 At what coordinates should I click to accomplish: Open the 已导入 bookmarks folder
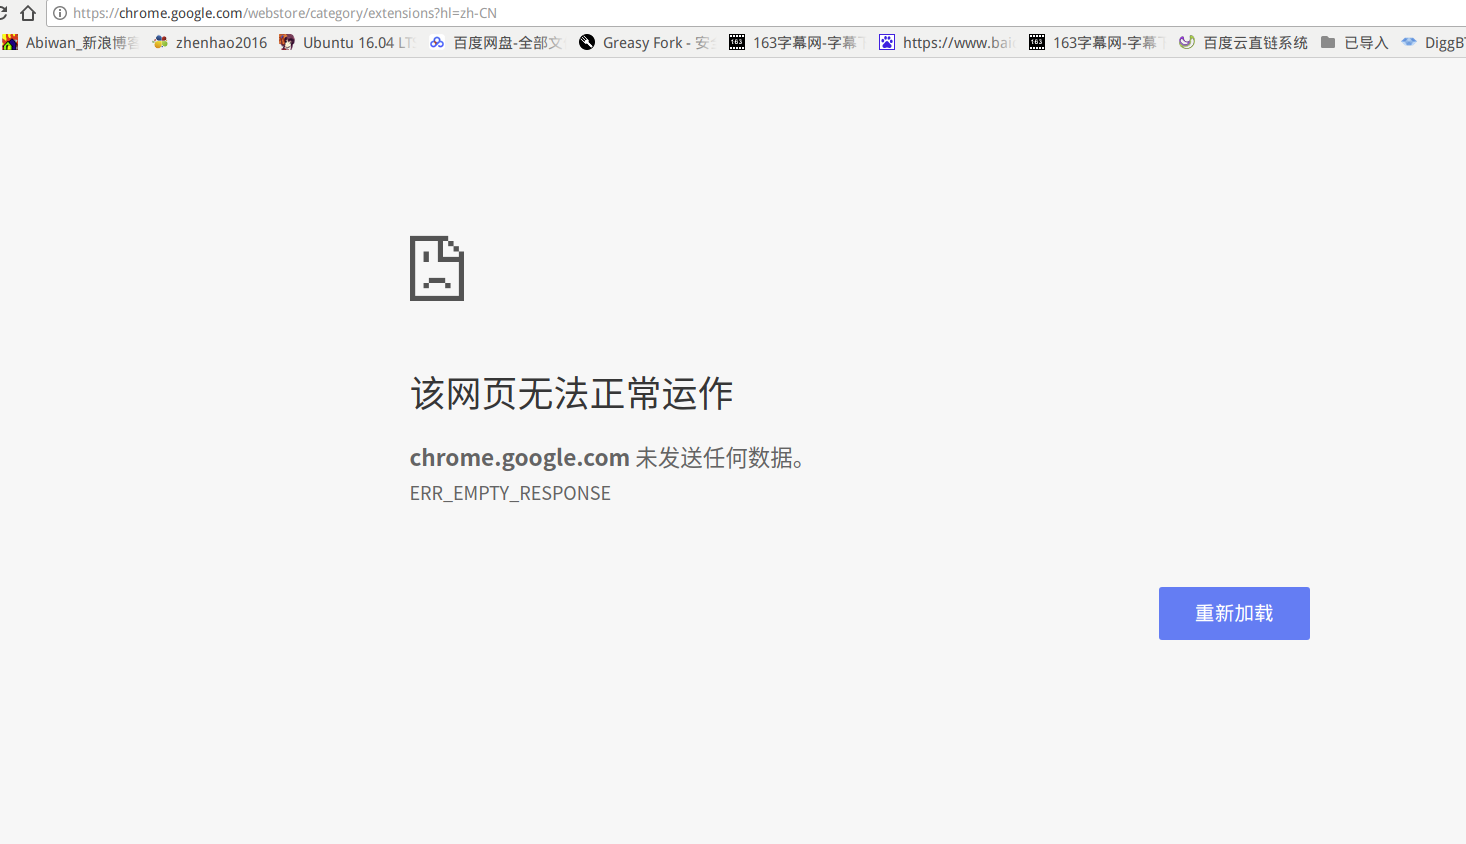point(1354,42)
